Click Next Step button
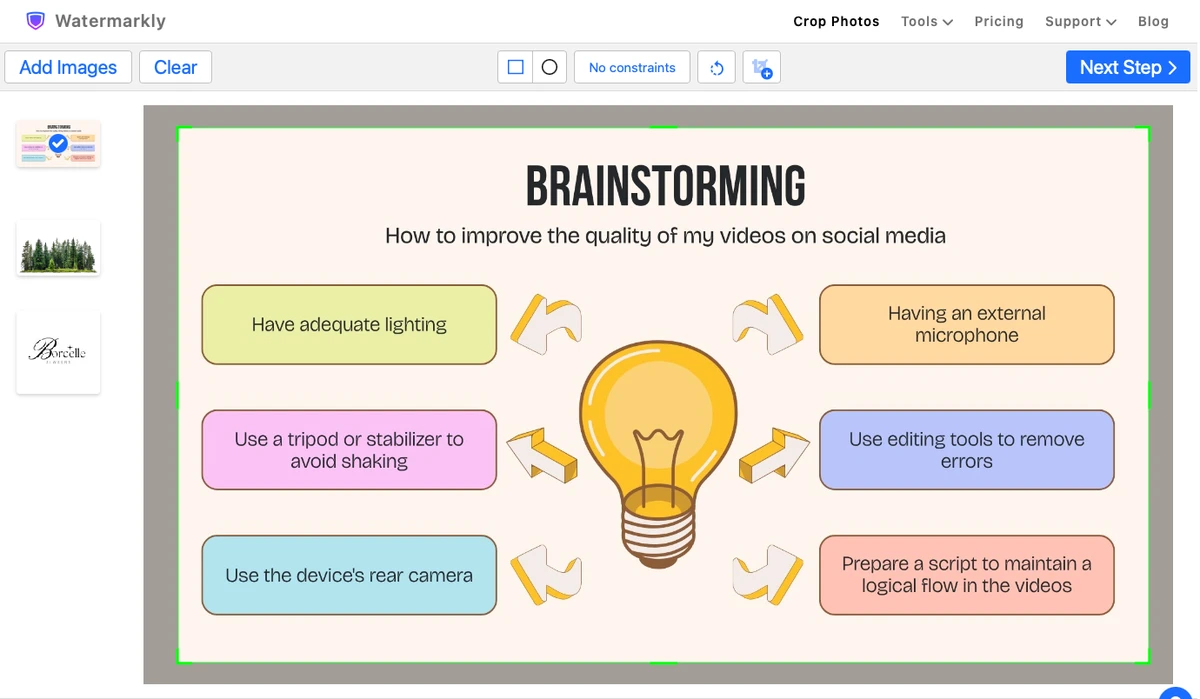Image resolution: width=1200 pixels, height=699 pixels. [x=1128, y=67]
